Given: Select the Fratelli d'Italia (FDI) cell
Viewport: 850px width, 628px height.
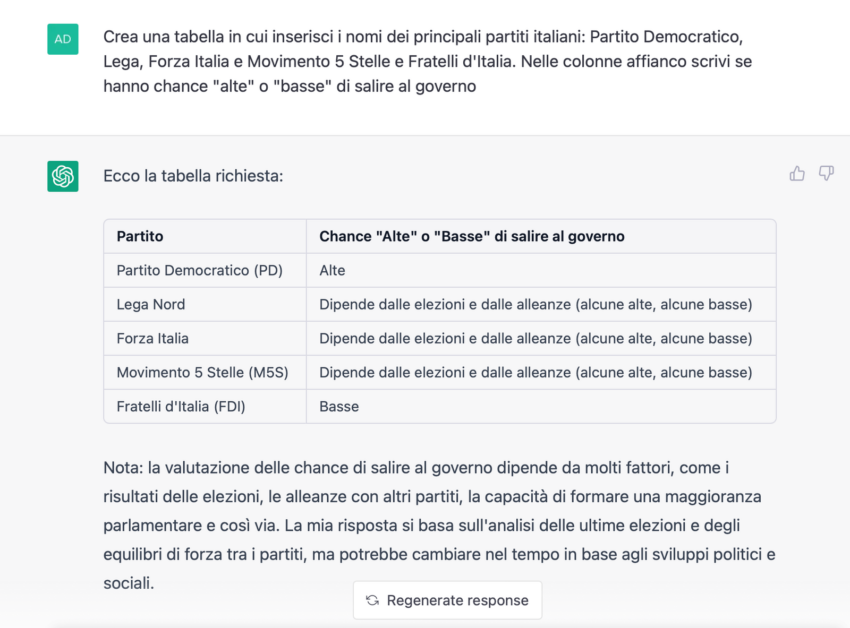Looking at the screenshot, I should coord(205,407).
